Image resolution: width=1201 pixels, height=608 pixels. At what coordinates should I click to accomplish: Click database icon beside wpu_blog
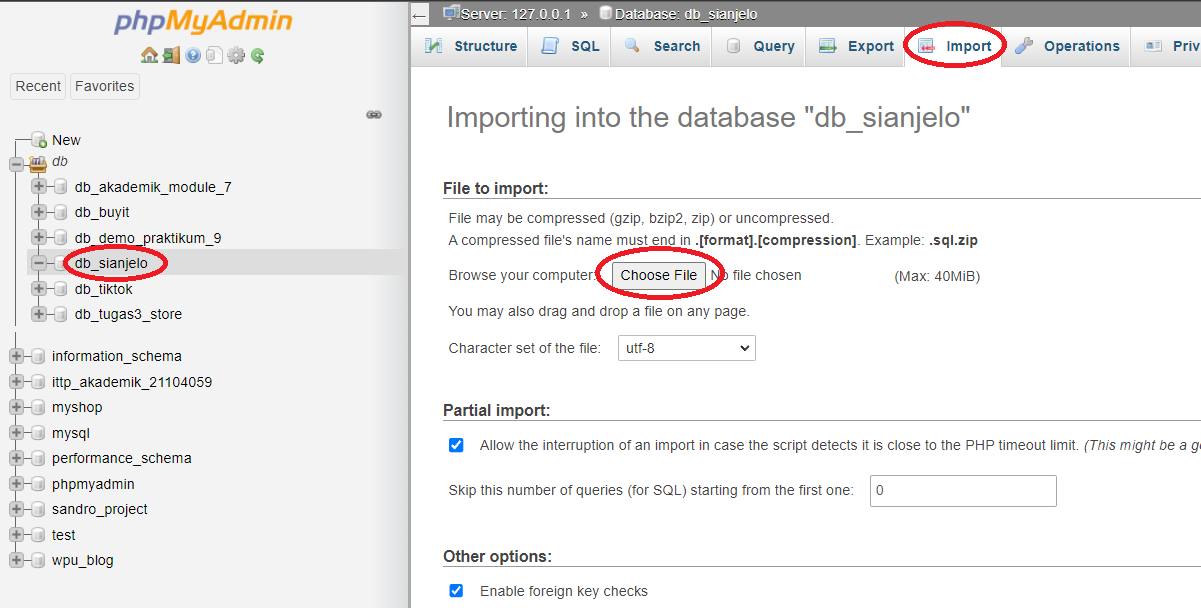point(38,560)
